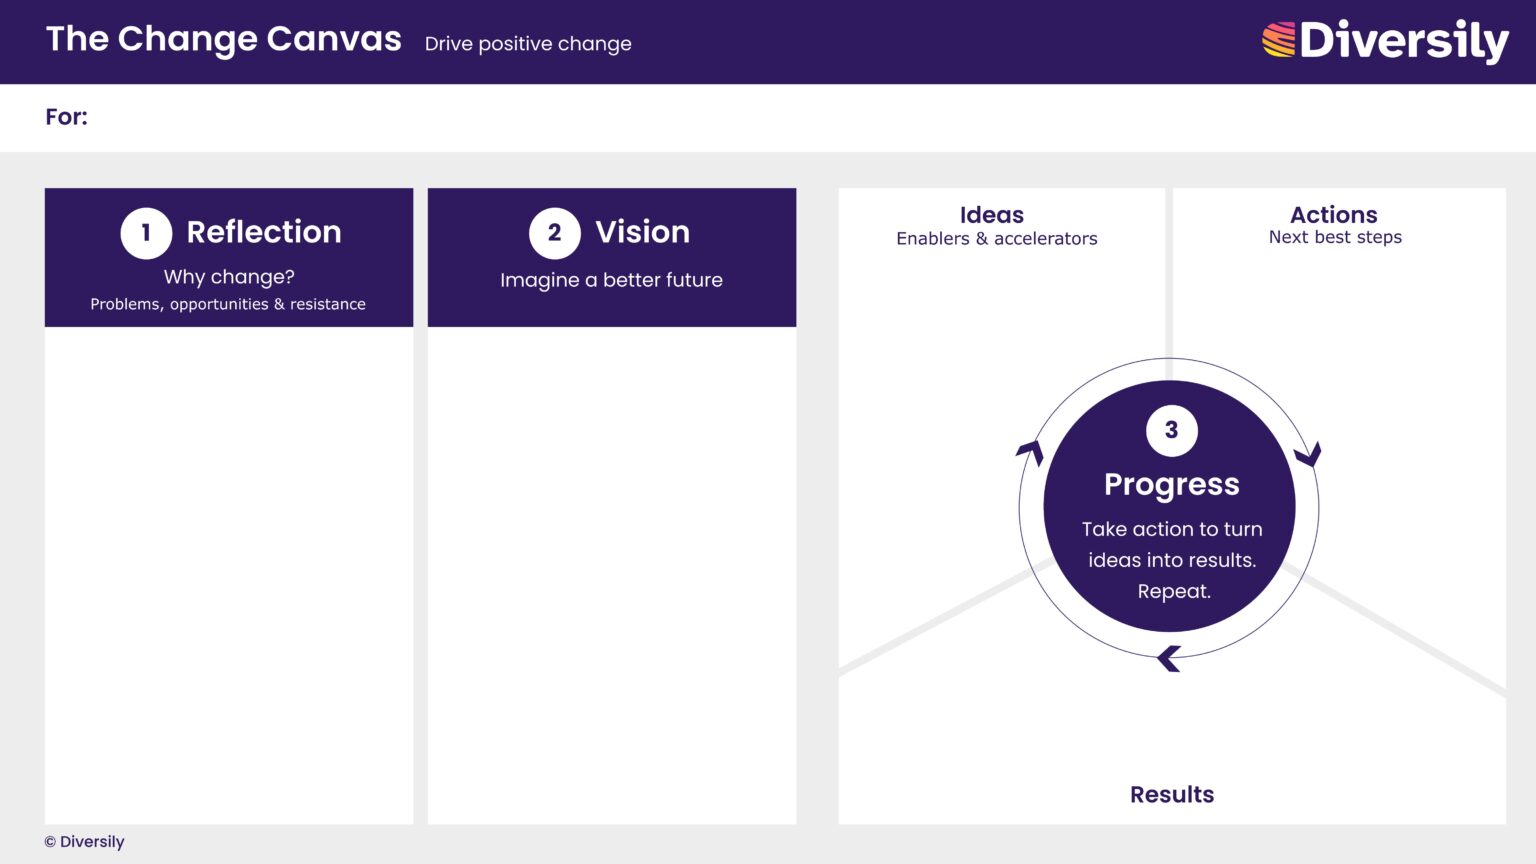The height and width of the screenshot is (864, 1536).
Task: Toggle the Vision section header
Action: 611,256
